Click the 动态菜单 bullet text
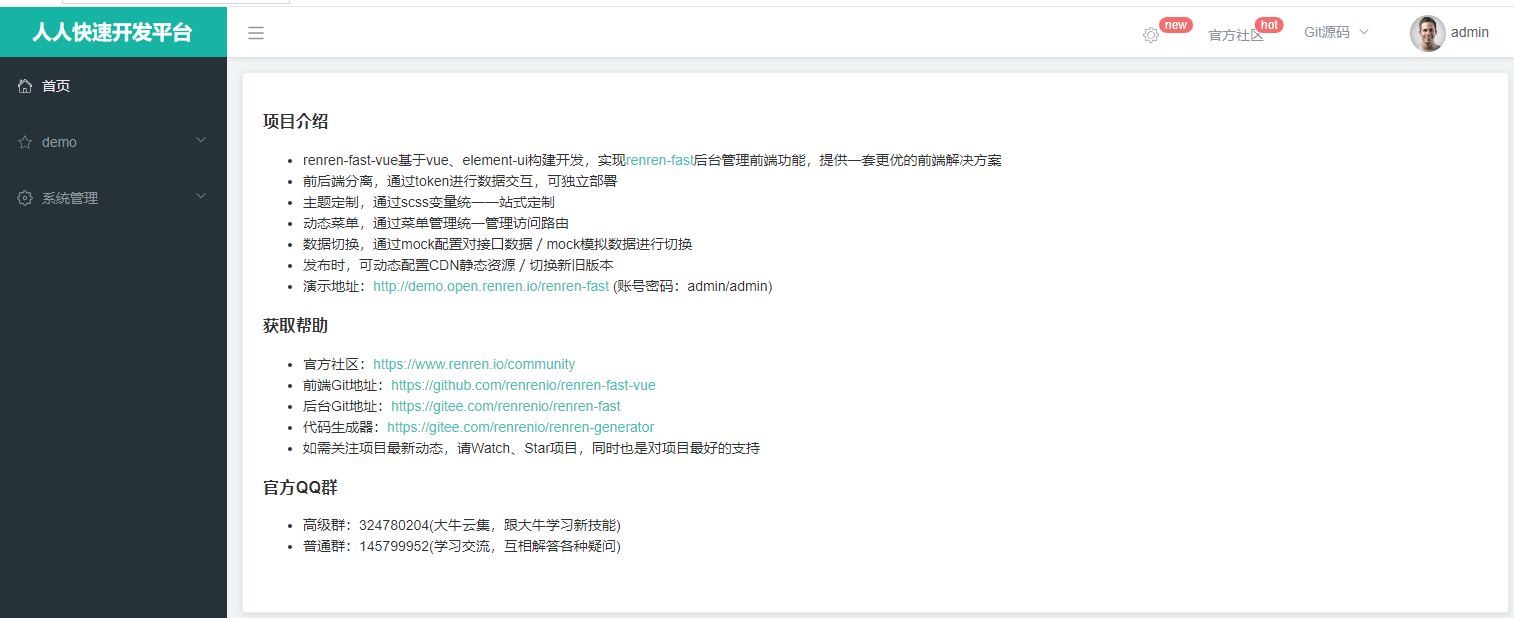 tap(436, 223)
